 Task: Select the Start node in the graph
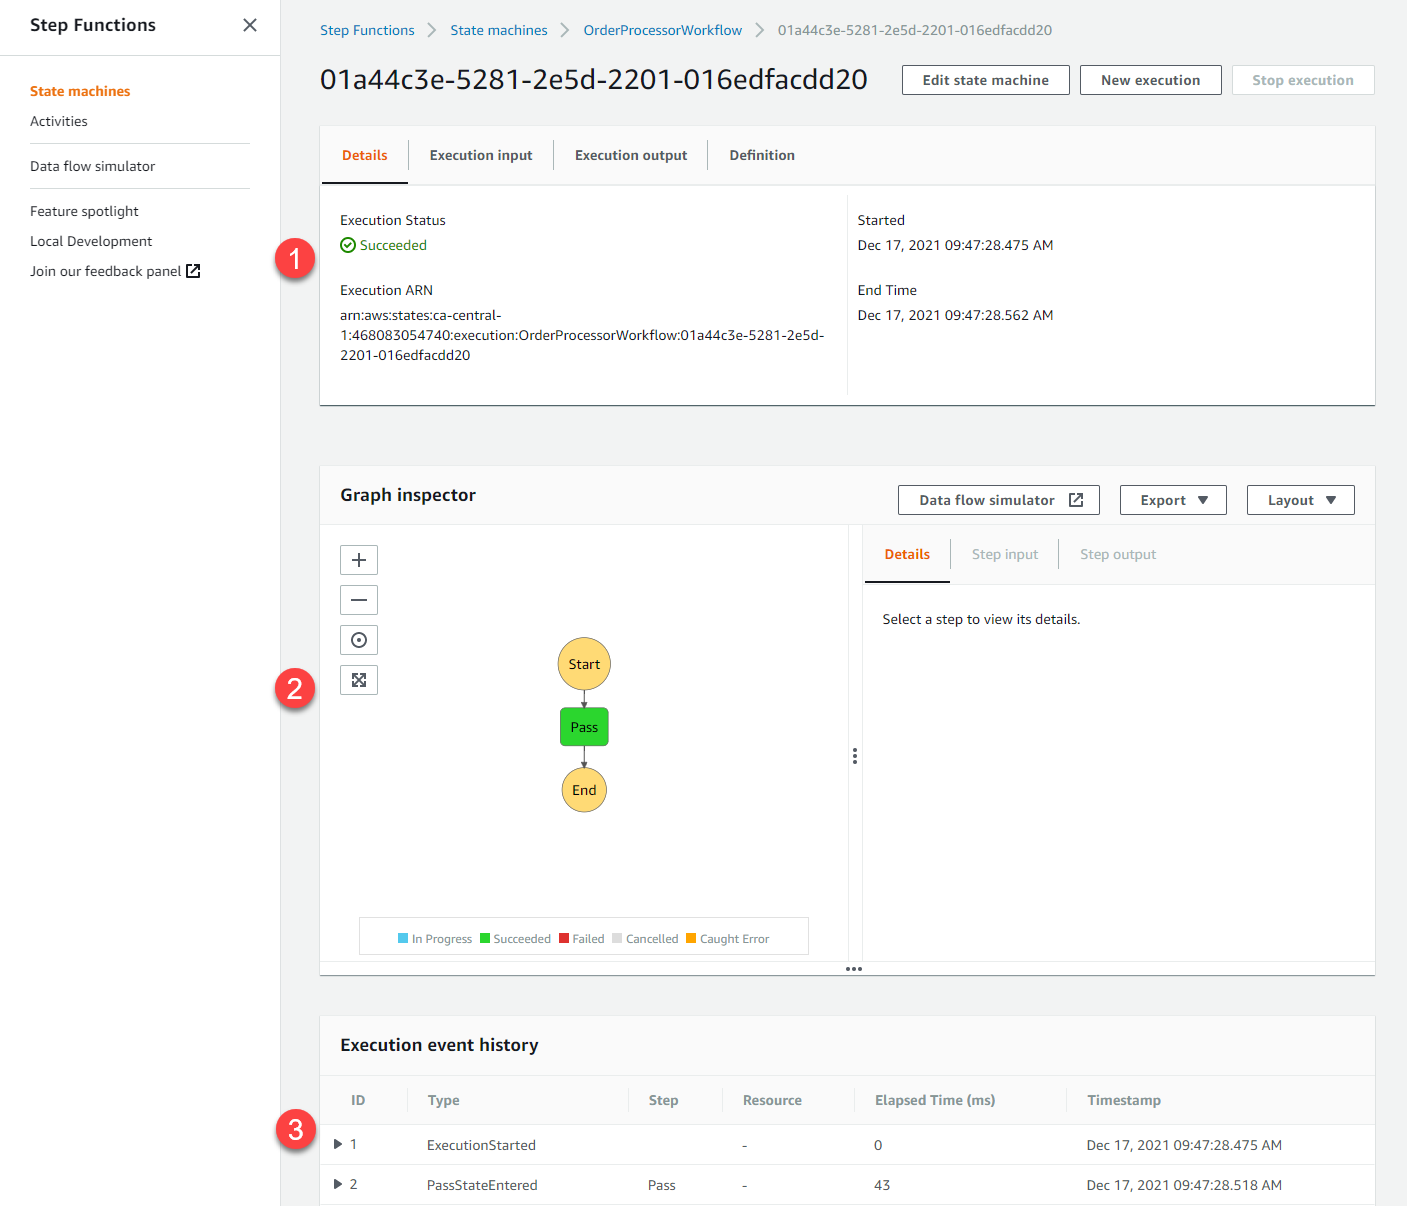(x=584, y=664)
